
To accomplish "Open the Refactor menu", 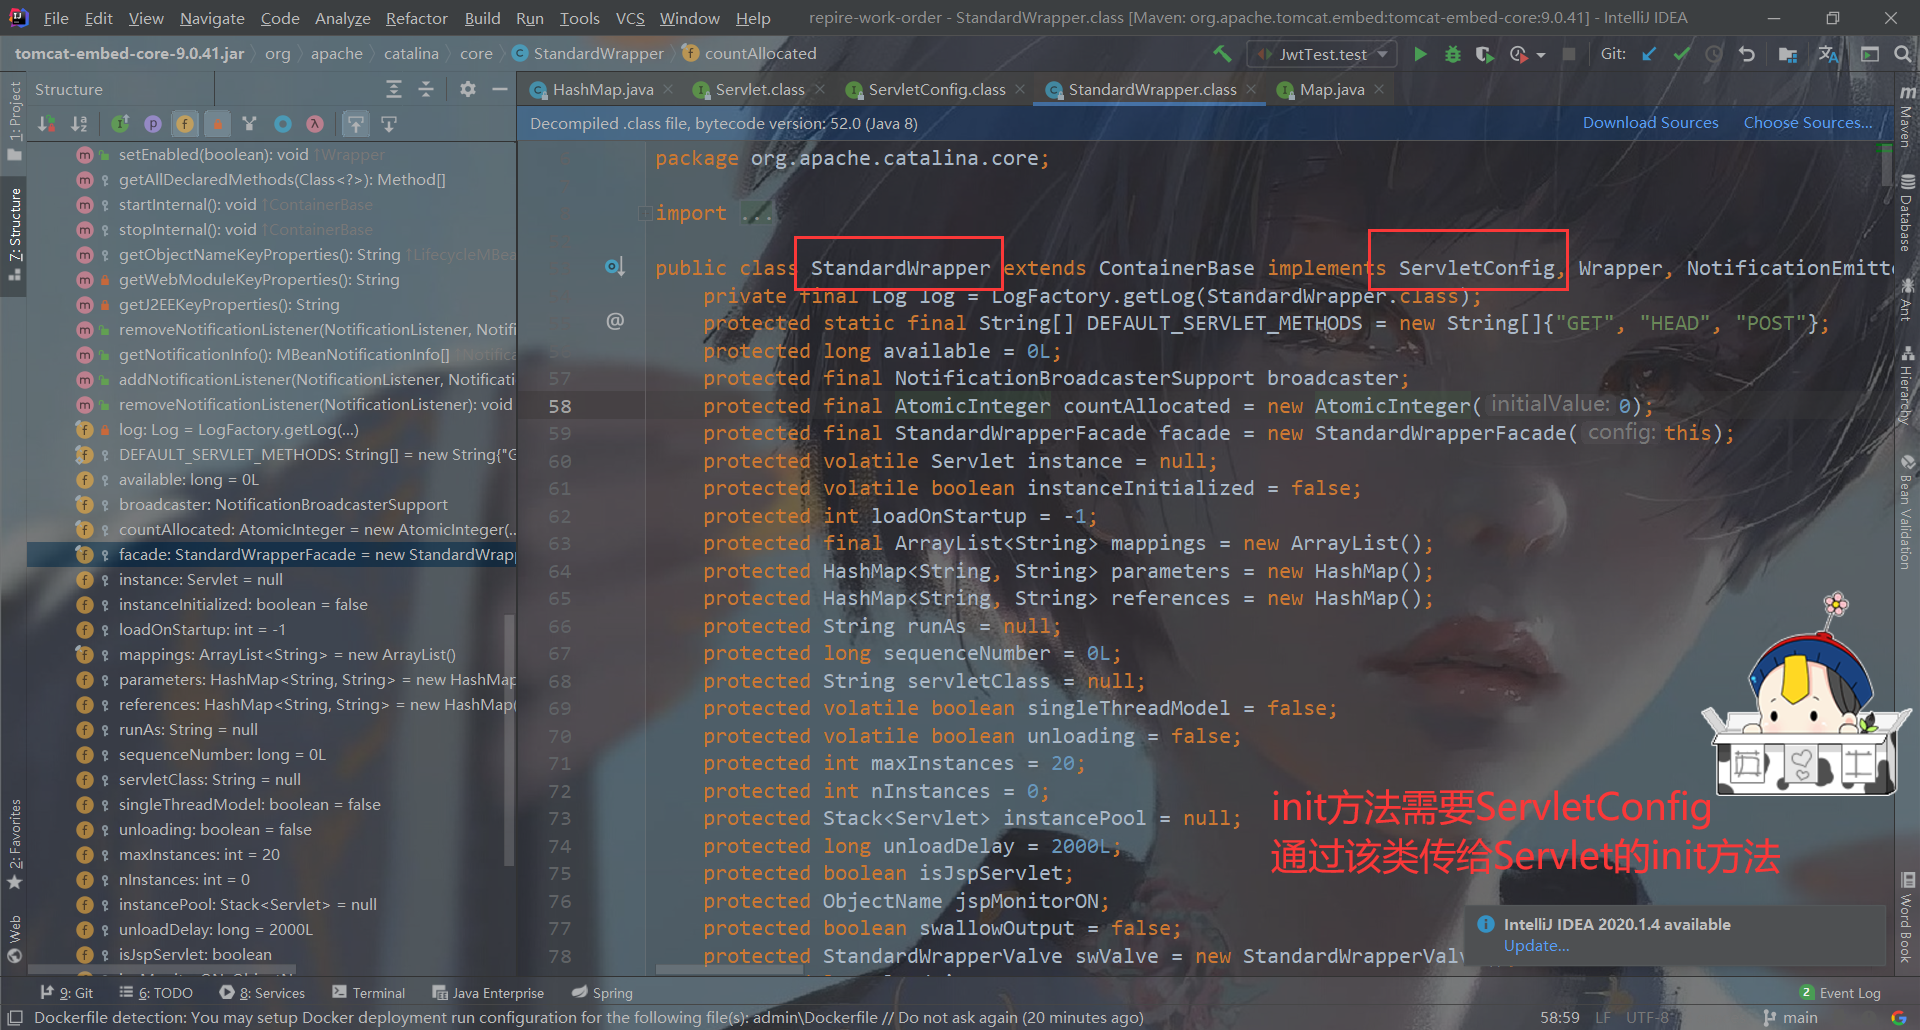I will (x=417, y=18).
